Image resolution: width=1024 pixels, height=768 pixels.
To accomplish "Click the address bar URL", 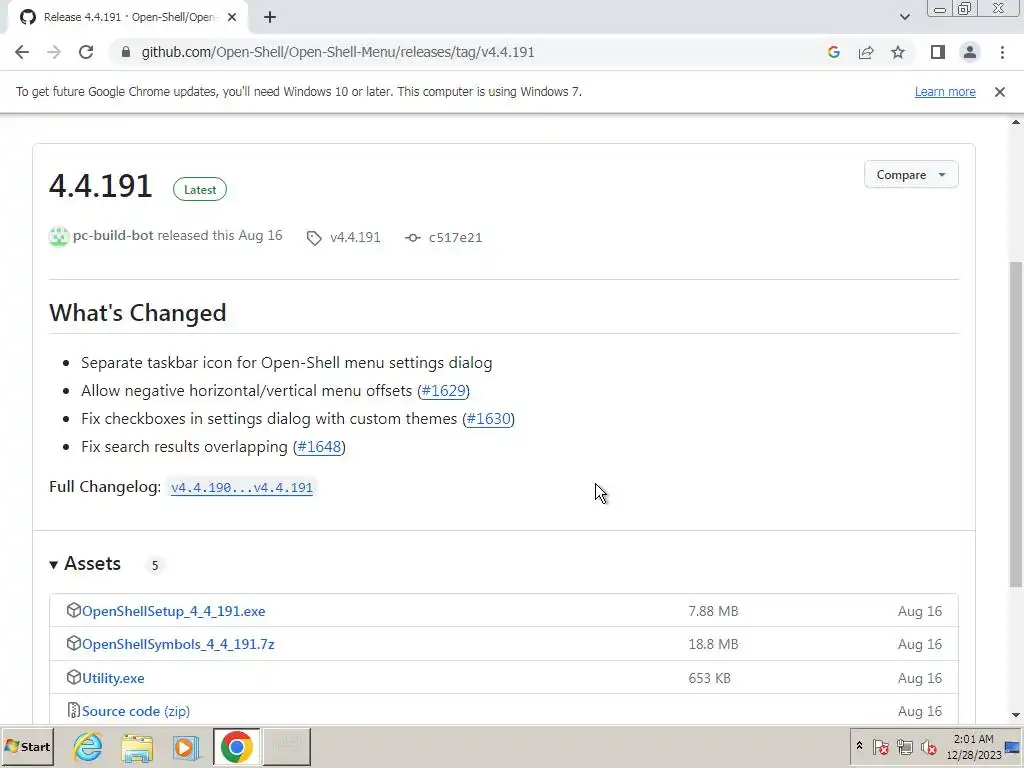I will pyautogui.click(x=338, y=52).
